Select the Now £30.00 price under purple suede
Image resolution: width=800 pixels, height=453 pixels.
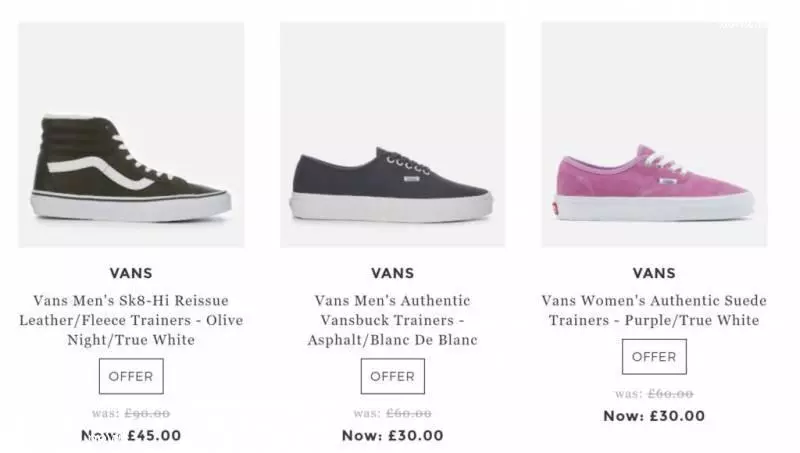coord(654,416)
